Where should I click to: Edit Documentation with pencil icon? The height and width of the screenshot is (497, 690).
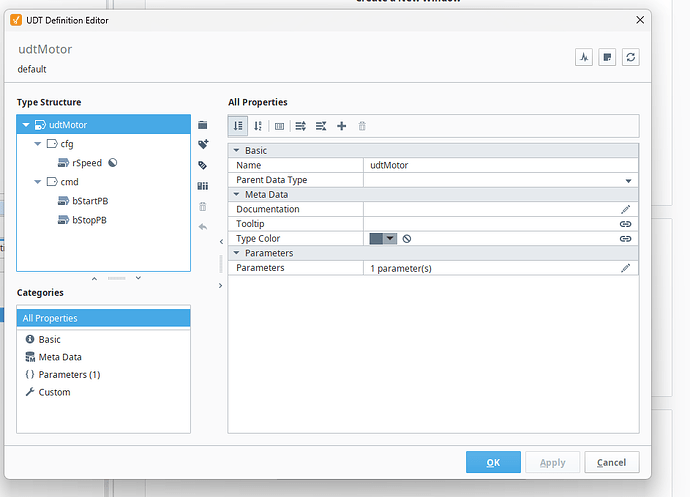click(x=625, y=209)
